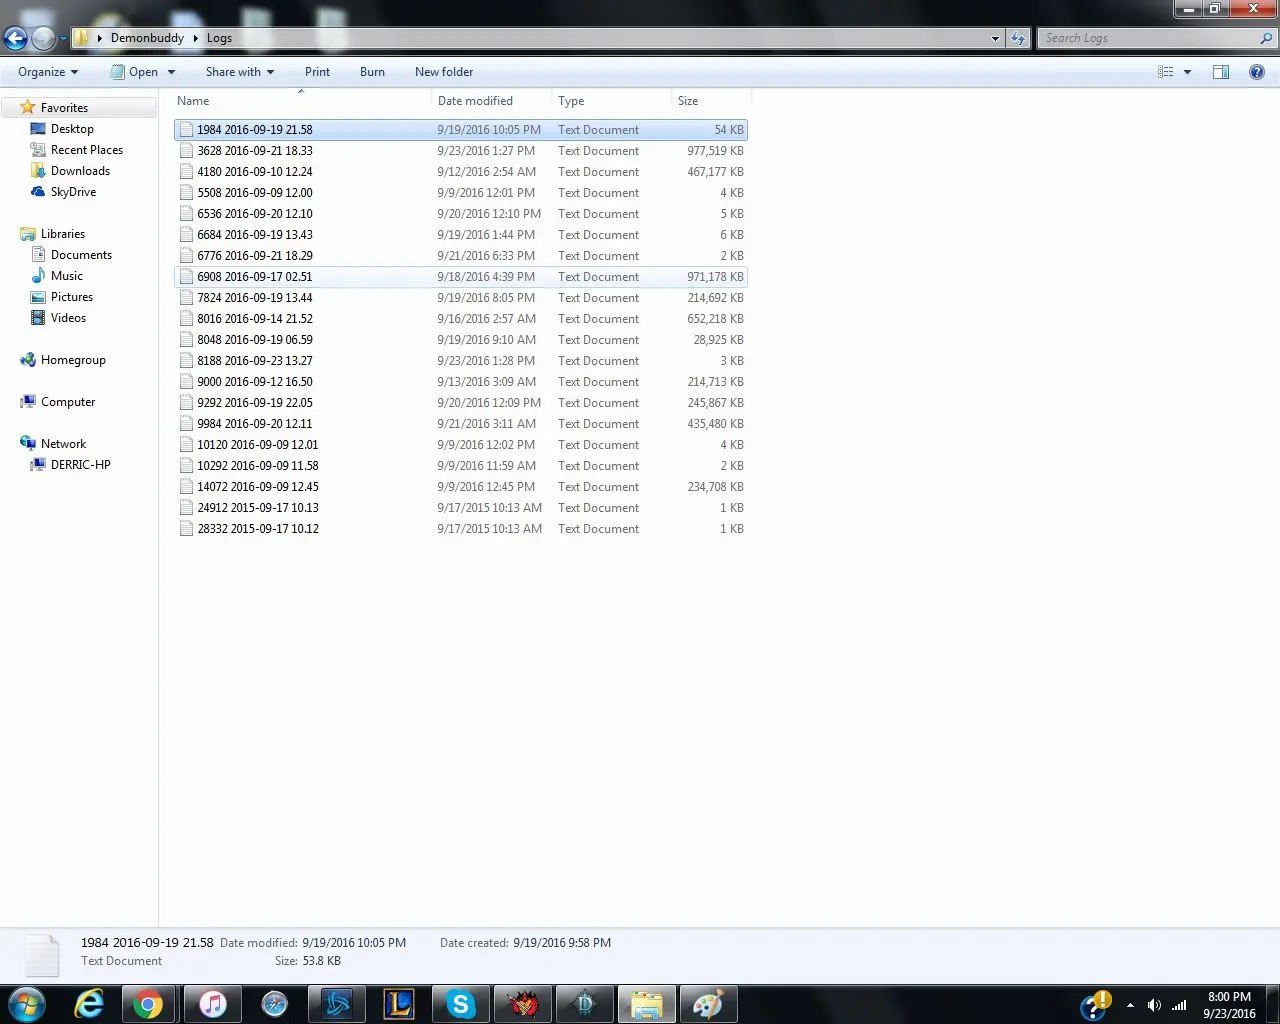Create a New folder
The width and height of the screenshot is (1280, 1024).
click(x=444, y=72)
